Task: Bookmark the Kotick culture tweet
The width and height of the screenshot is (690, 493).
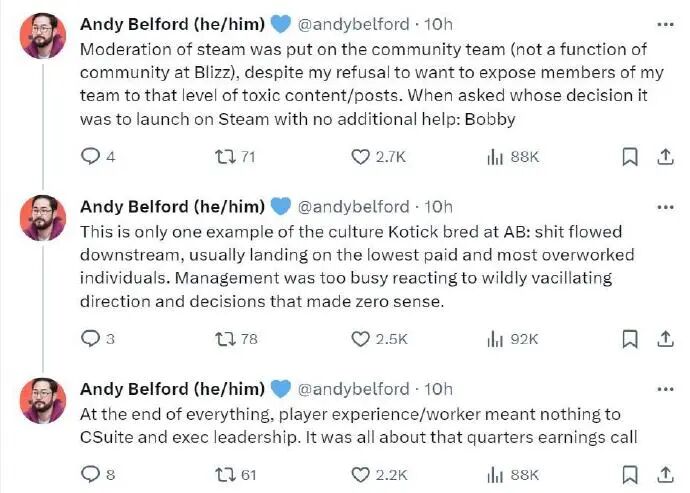Action: (x=629, y=338)
